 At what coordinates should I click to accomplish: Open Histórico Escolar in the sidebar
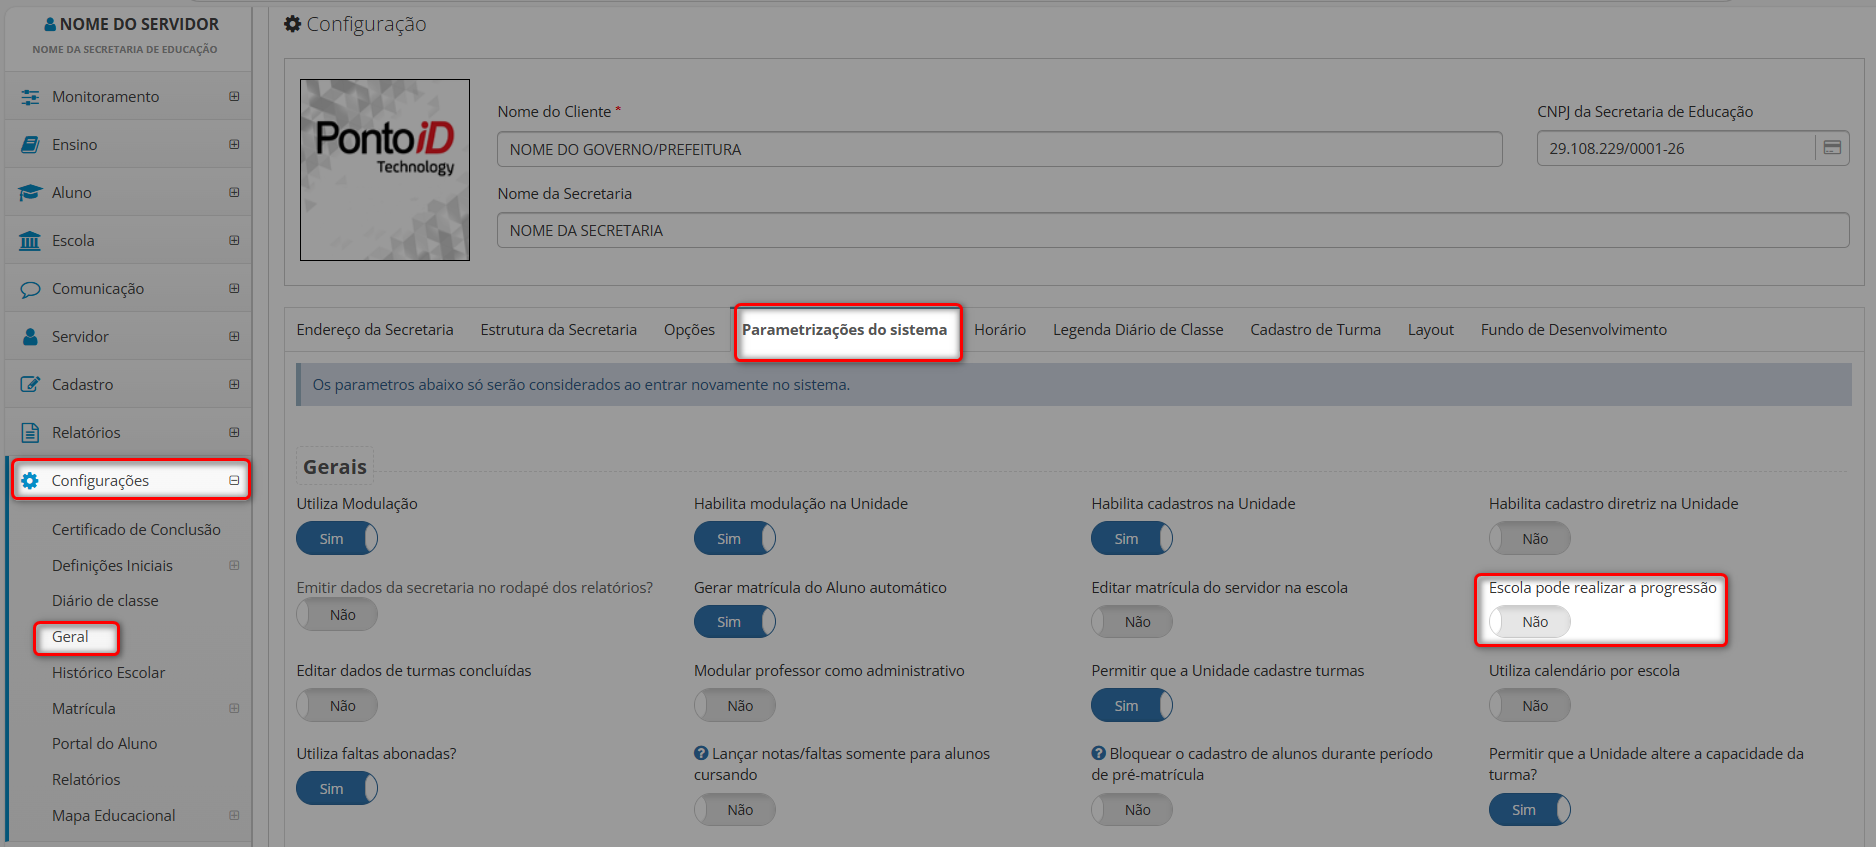[108, 673]
